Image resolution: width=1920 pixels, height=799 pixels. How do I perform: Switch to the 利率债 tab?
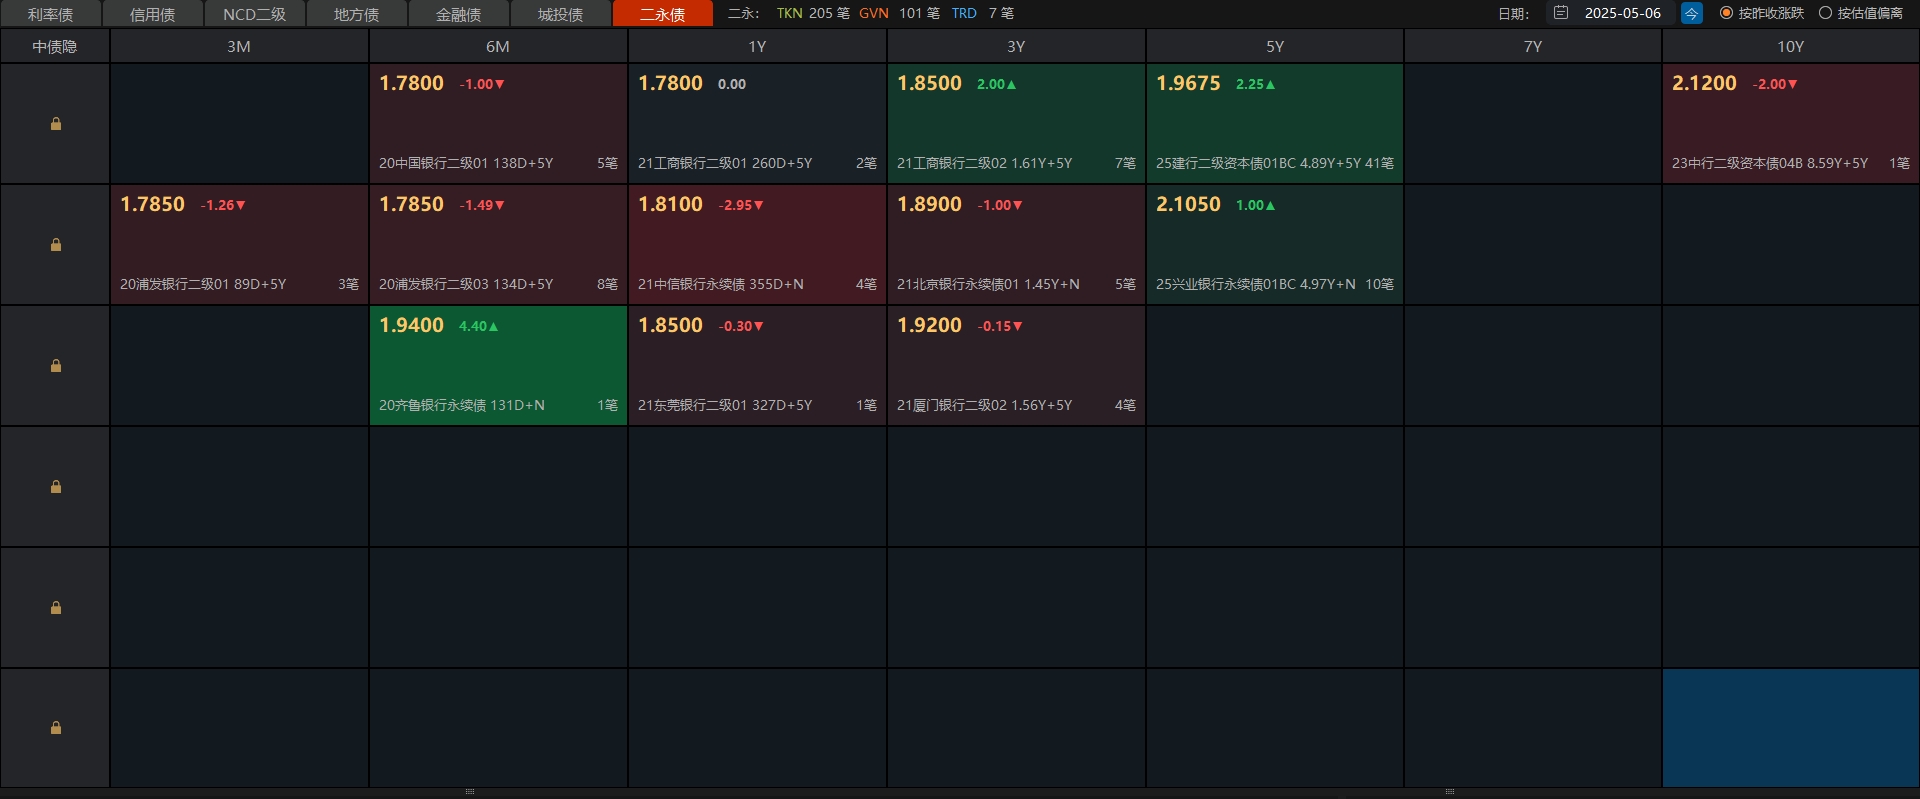point(51,14)
